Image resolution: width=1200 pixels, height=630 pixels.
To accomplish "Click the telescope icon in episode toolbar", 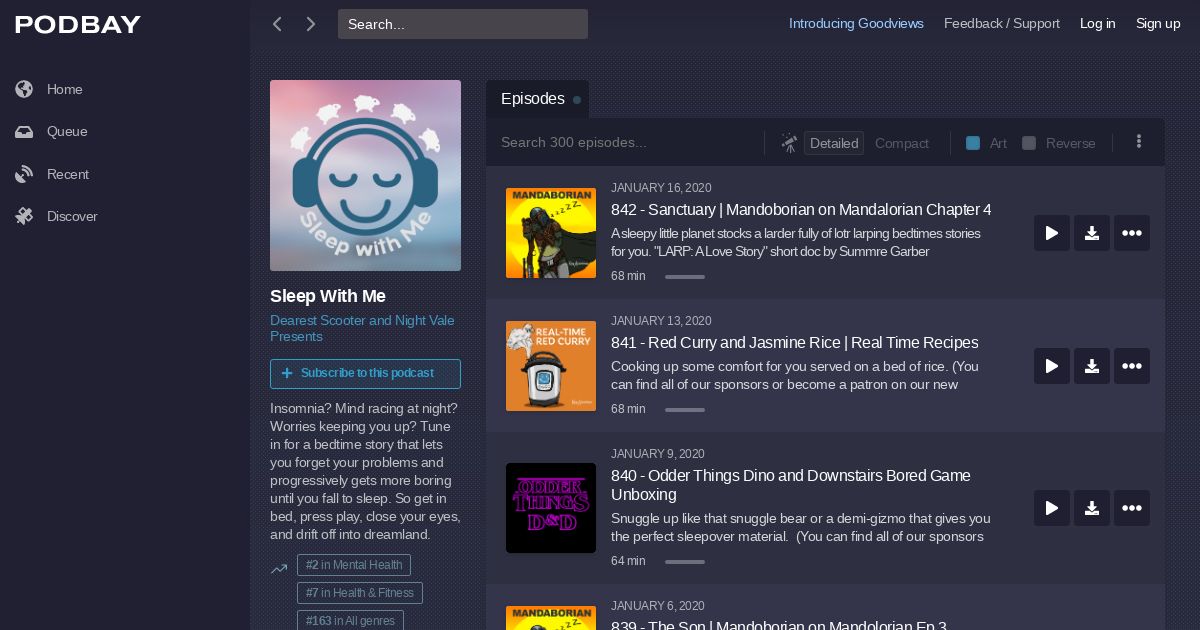I will pyautogui.click(x=789, y=143).
